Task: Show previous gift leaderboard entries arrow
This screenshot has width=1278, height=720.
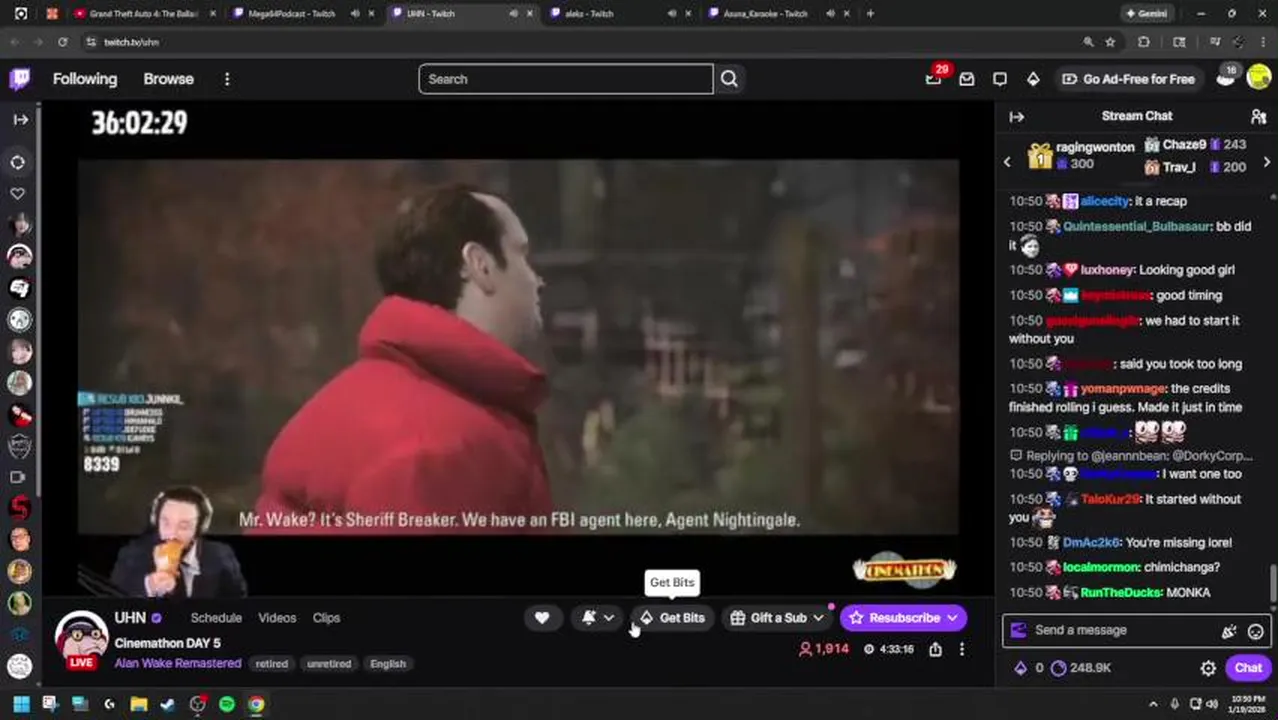Action: click(1007, 162)
